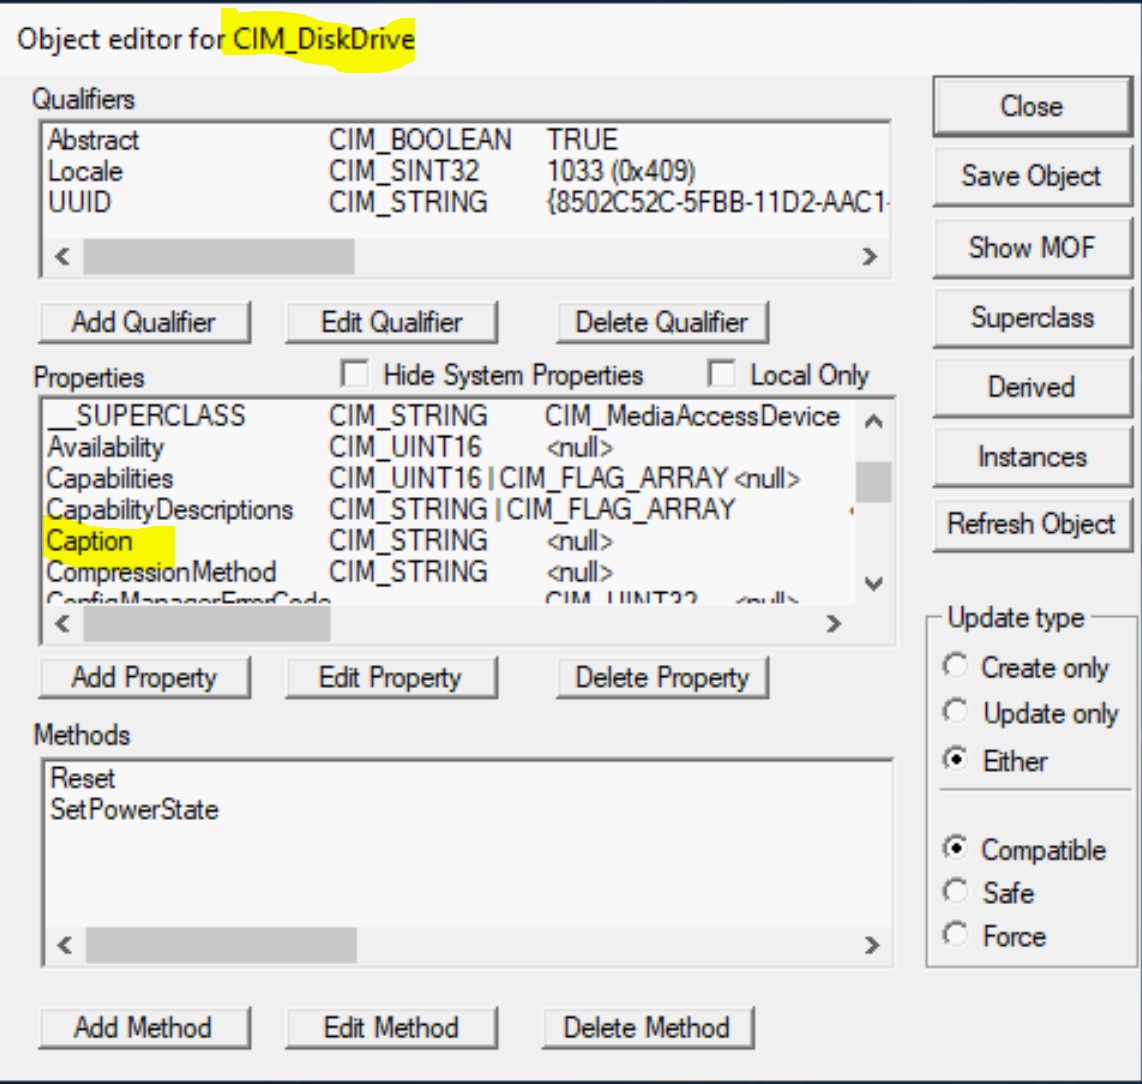Viewport: 1142px width, 1084px height.
Task: Open the Superclass of CIM_DiskDrive
Action: coord(1030,318)
